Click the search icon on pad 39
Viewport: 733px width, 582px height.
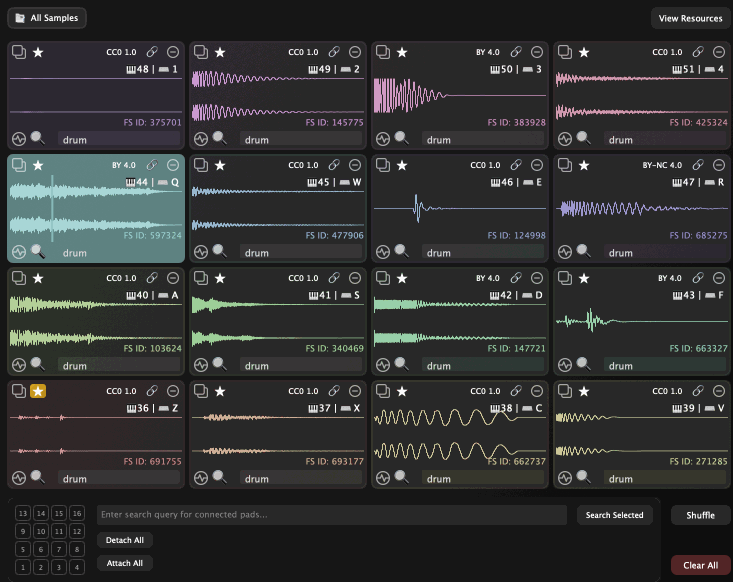583,478
